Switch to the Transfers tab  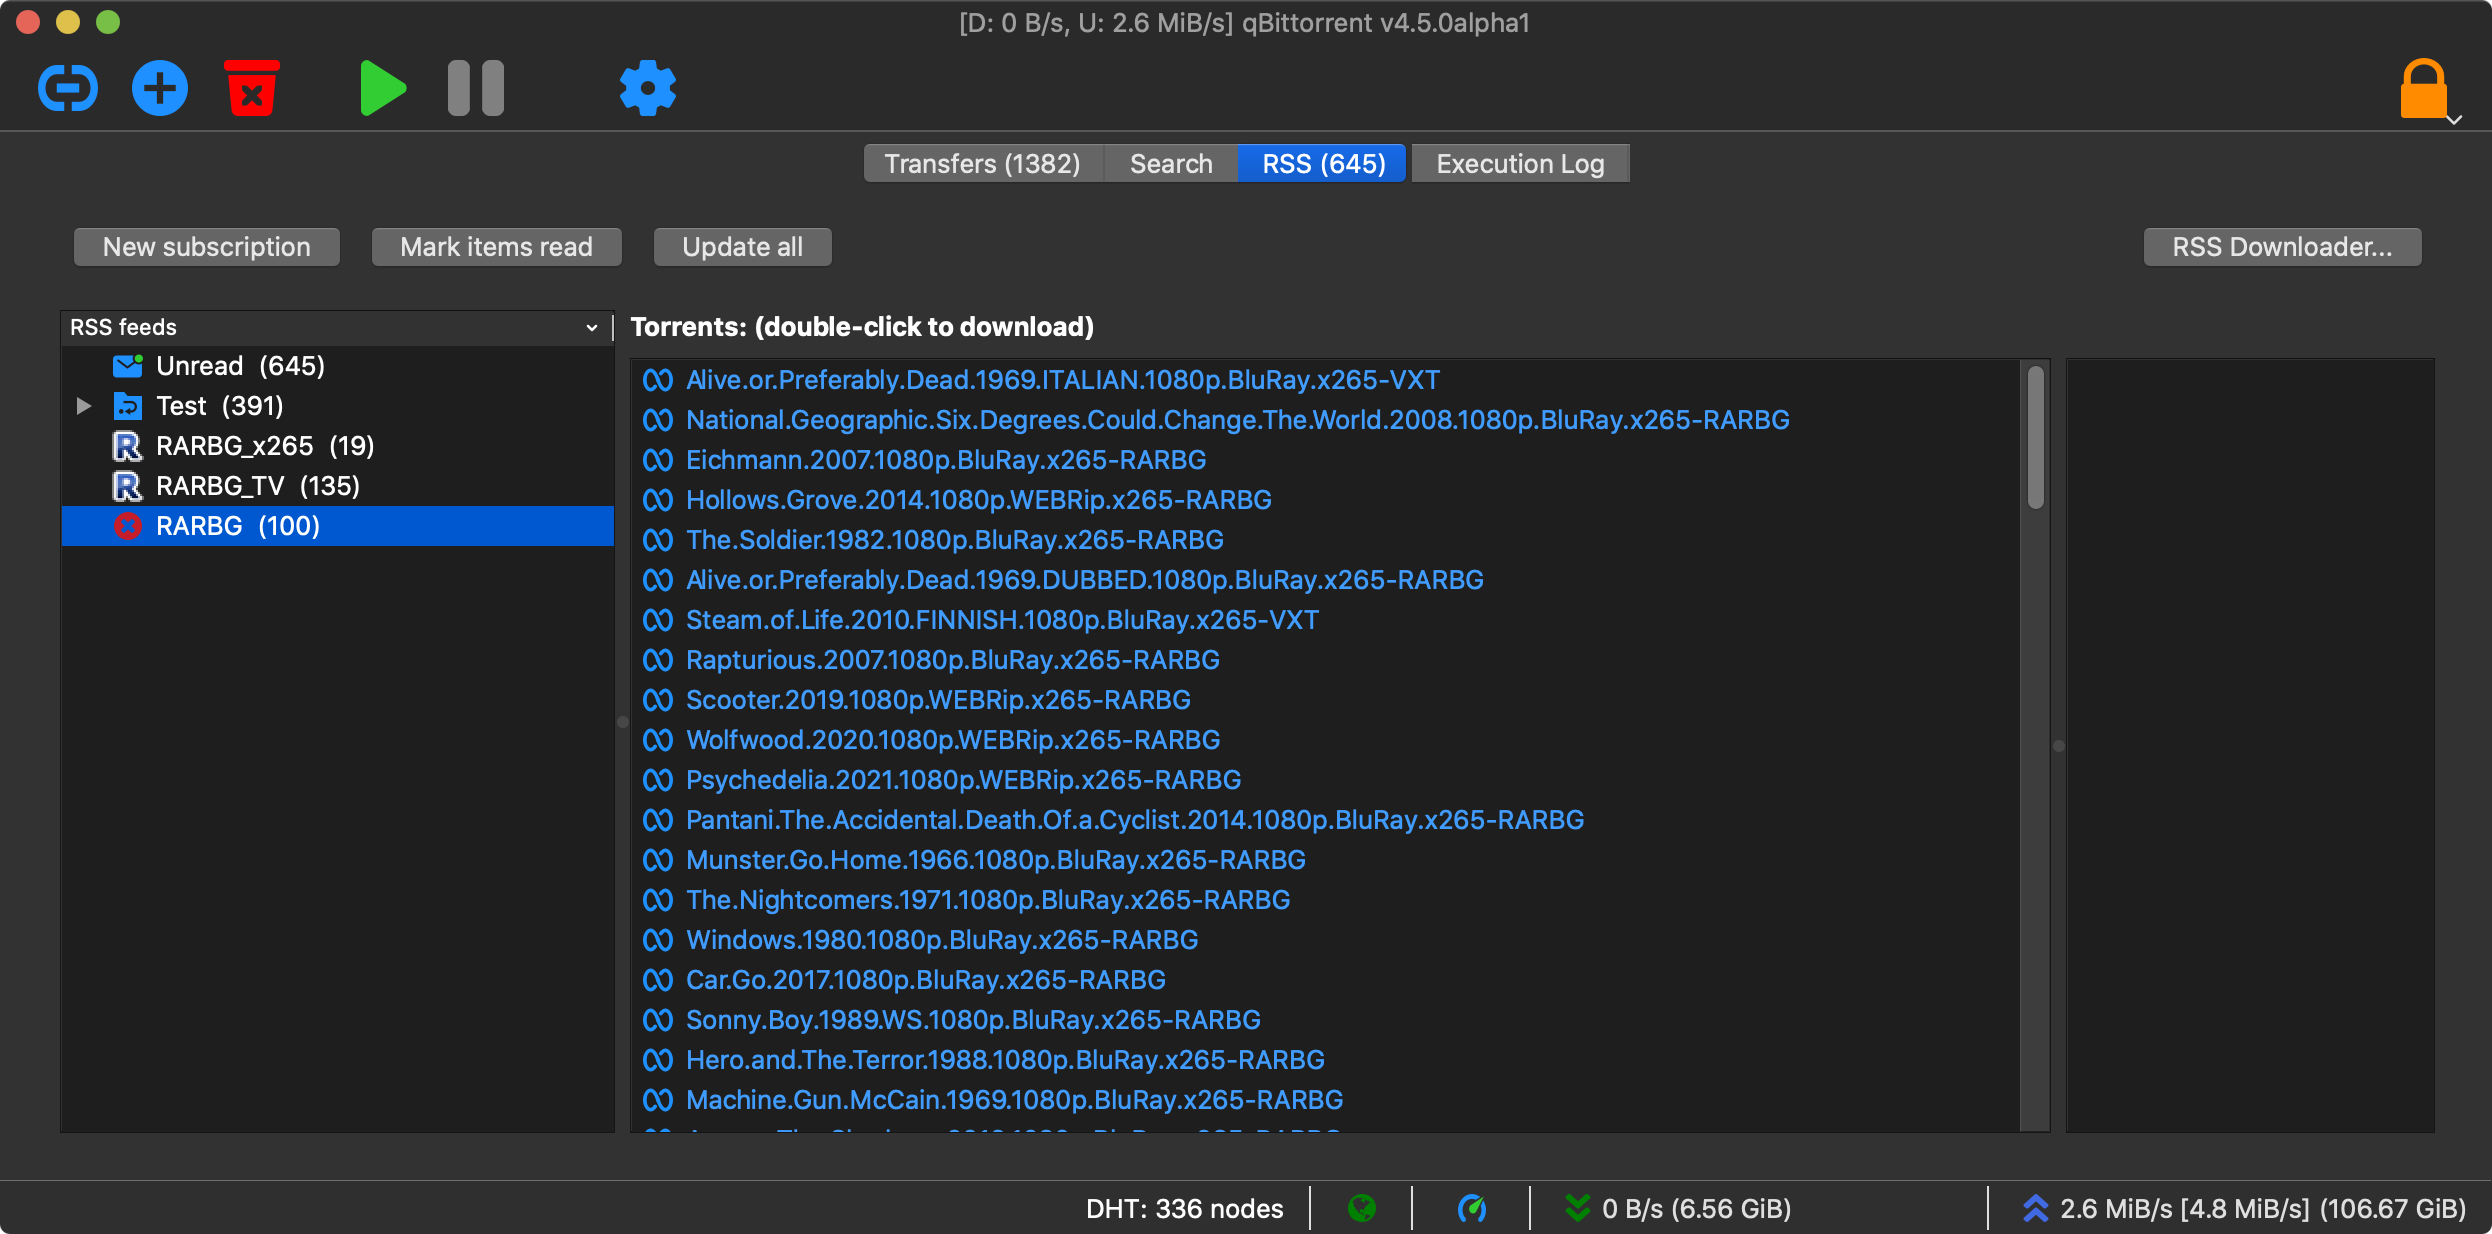(x=981, y=163)
